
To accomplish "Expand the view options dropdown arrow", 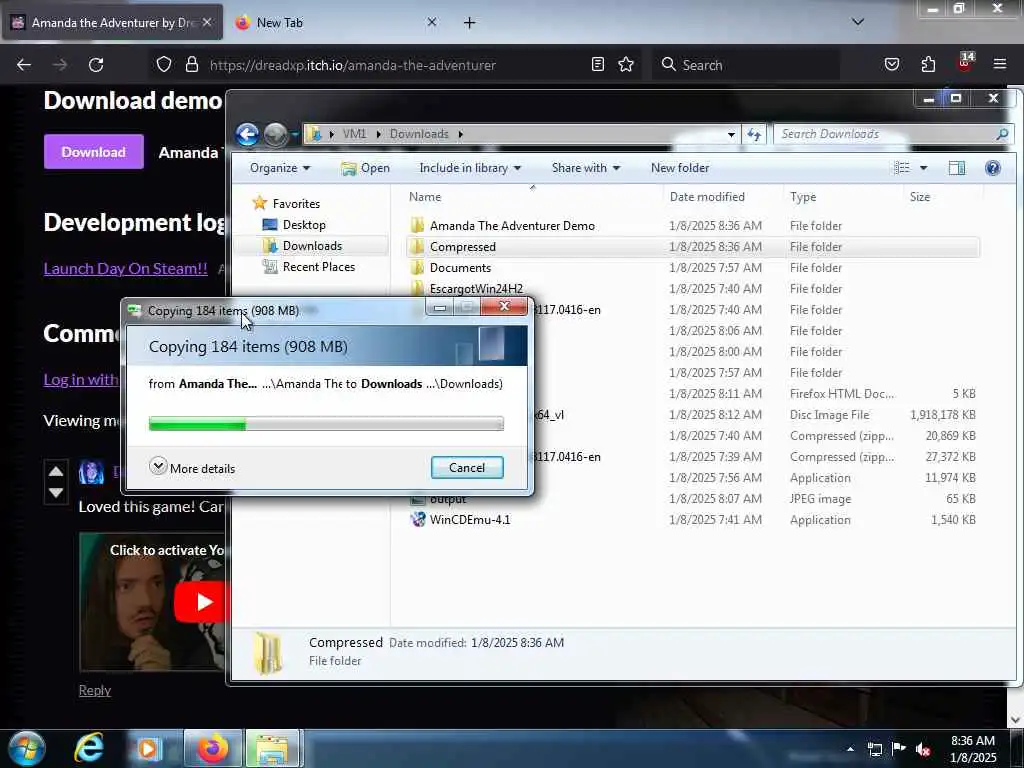I will pyautogui.click(x=923, y=168).
